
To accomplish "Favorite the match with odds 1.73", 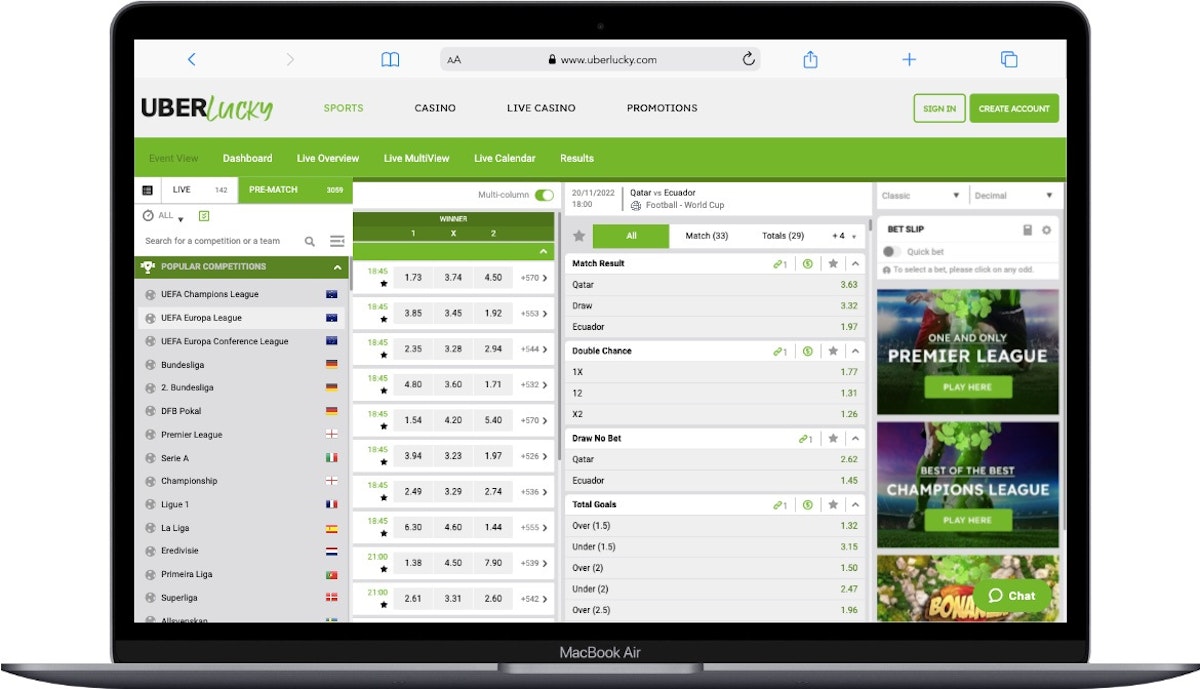I will coord(383,284).
